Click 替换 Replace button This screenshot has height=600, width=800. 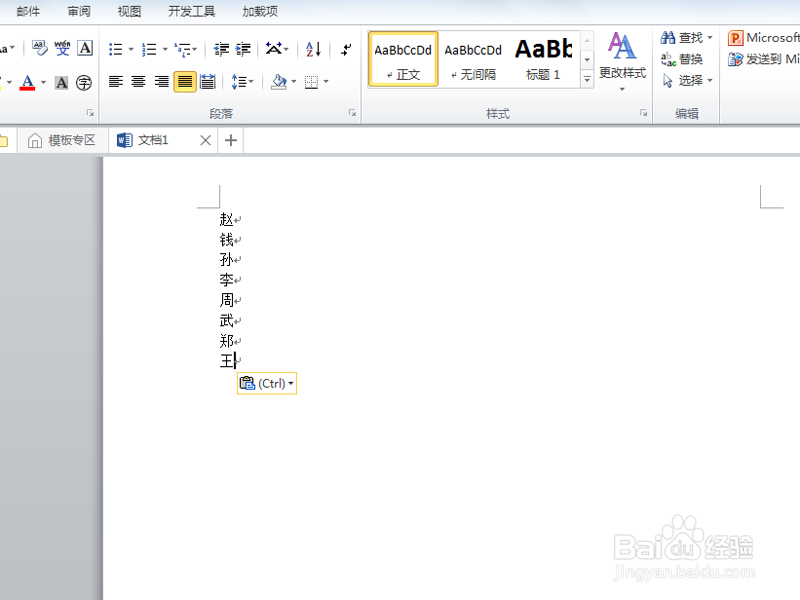[682, 59]
